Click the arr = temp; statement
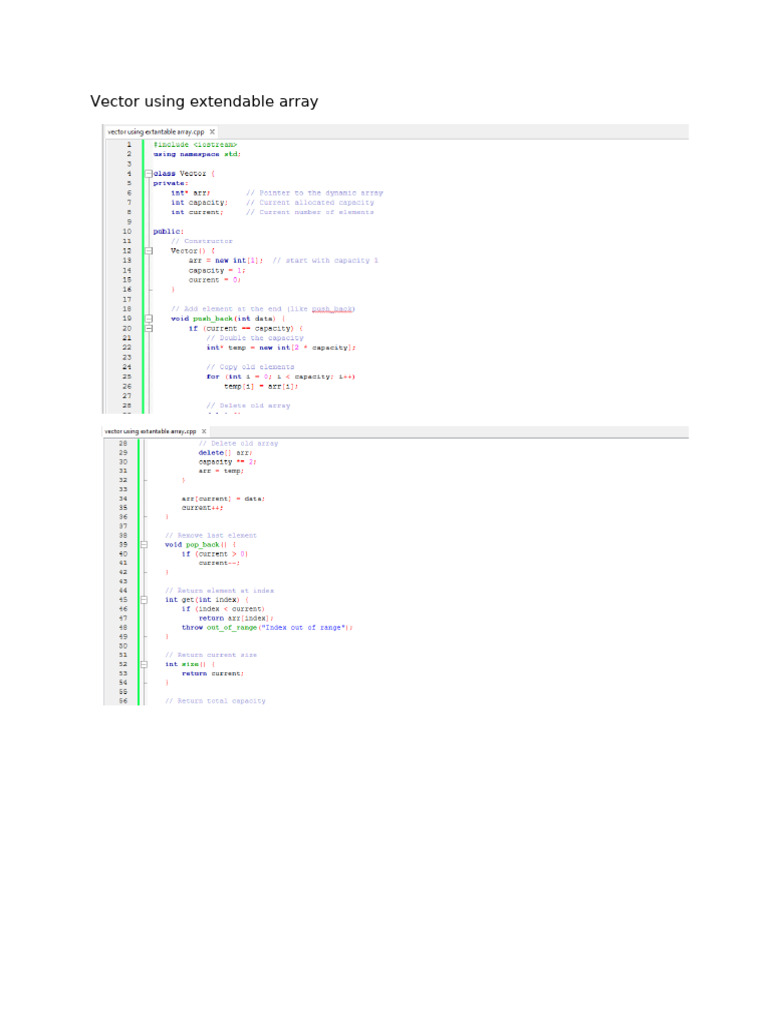Screen dimensions: 768x1024 (221, 471)
